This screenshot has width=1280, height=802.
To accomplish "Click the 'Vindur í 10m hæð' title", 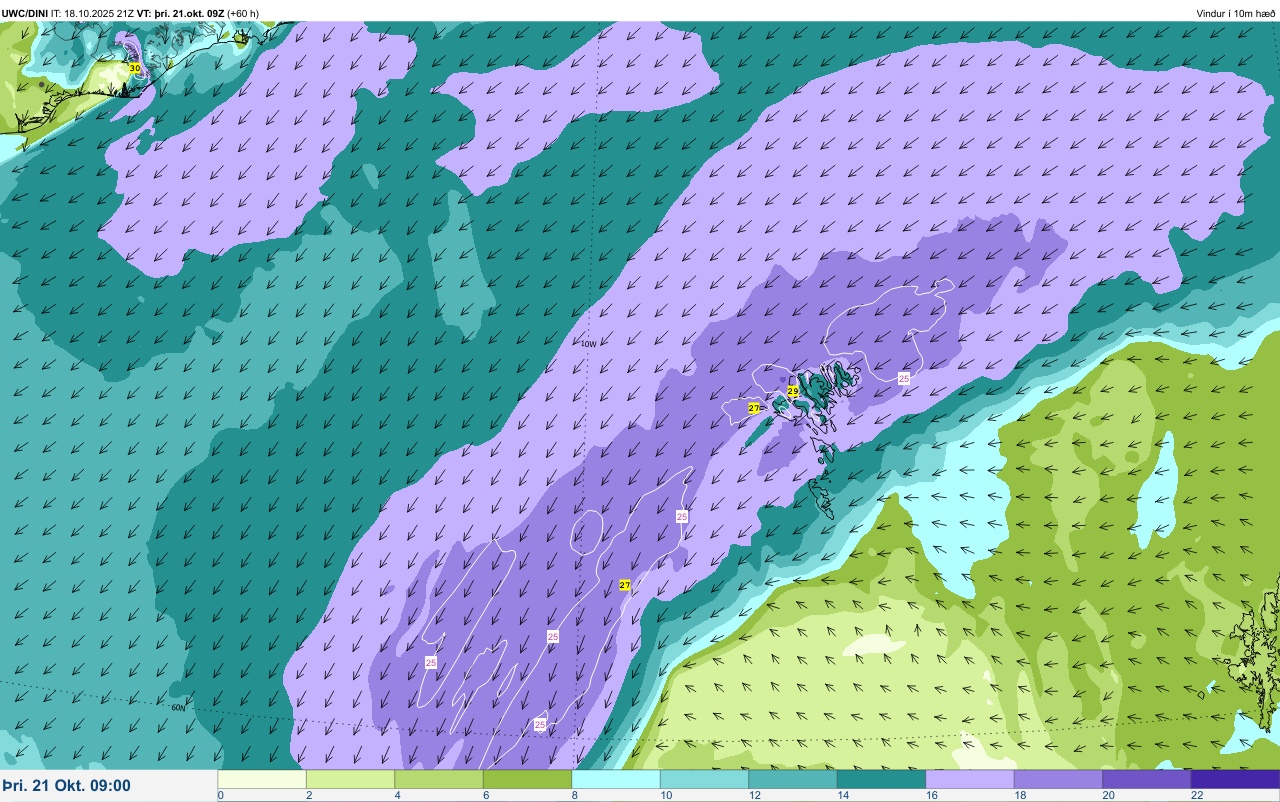I will [1236, 13].
